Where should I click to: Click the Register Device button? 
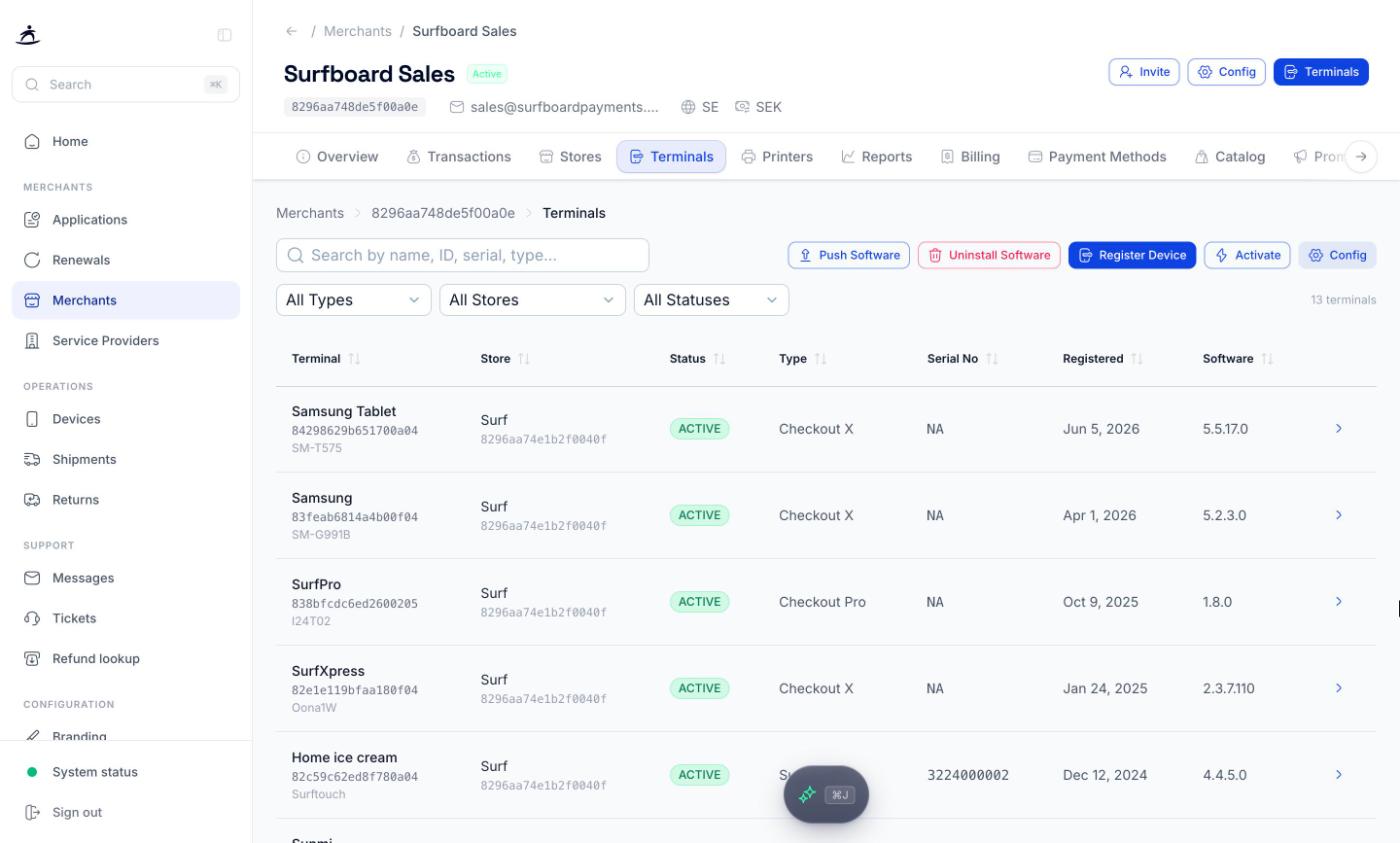1132,255
